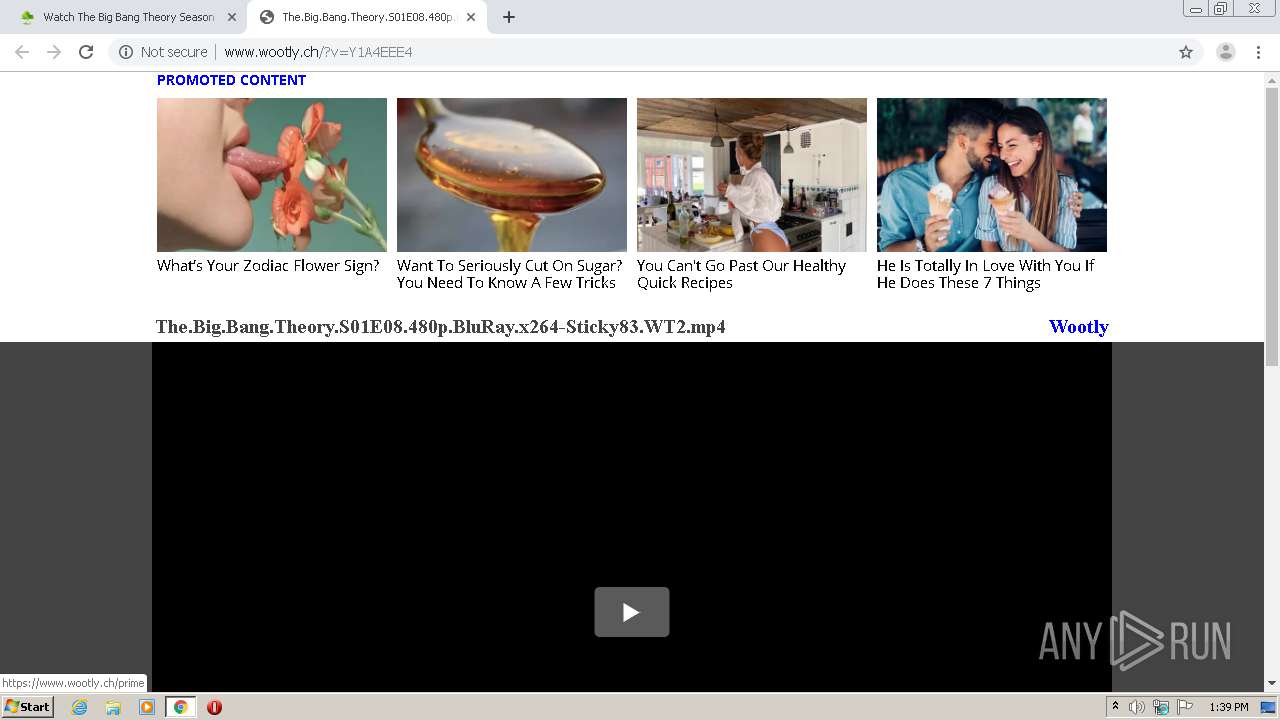
Task: Open the volume speaker tray icon
Action: click(1137, 707)
